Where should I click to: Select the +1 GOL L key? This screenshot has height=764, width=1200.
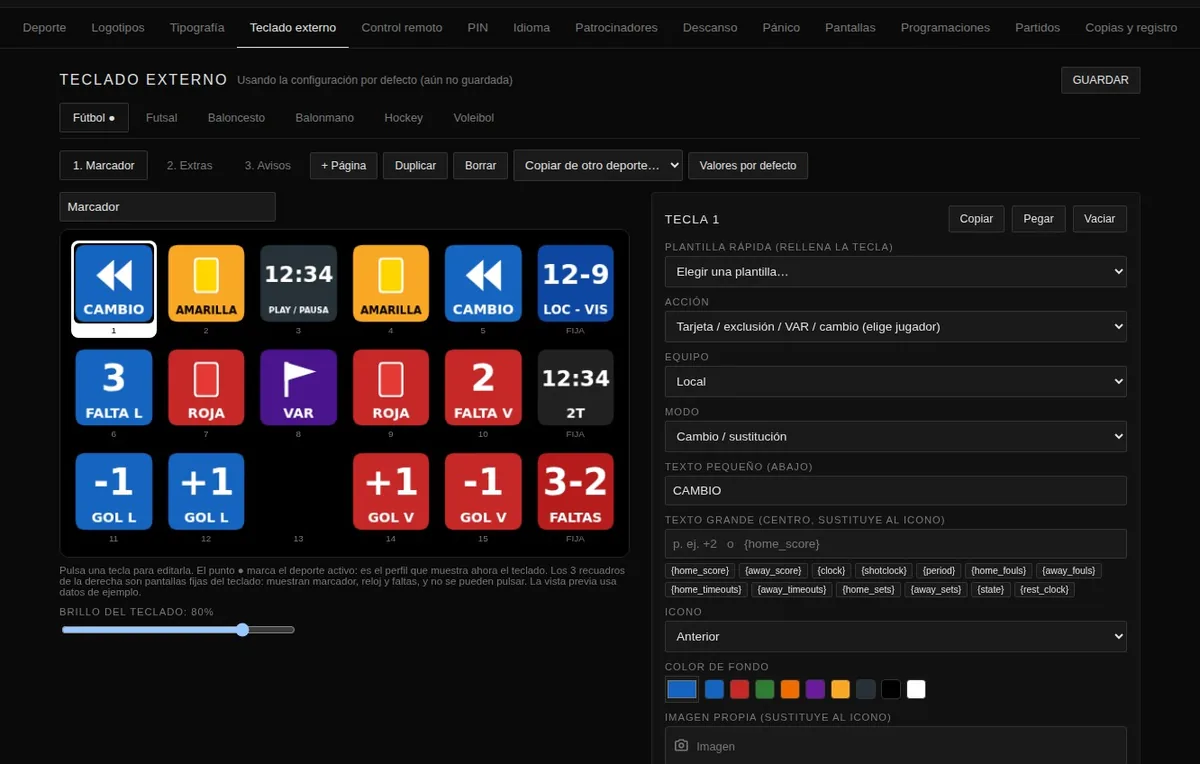[206, 491]
